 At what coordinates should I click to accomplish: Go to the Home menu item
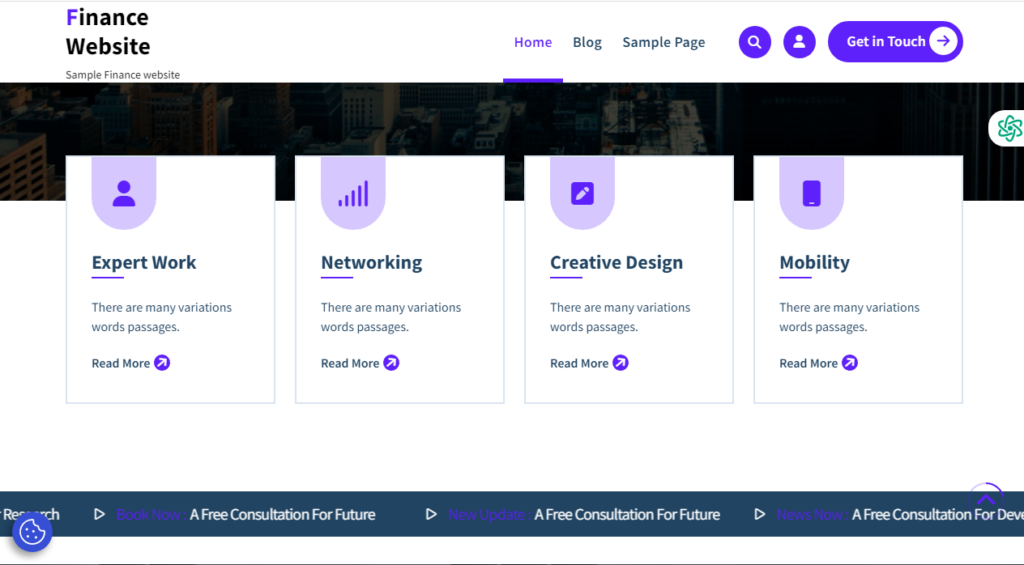pyautogui.click(x=533, y=42)
